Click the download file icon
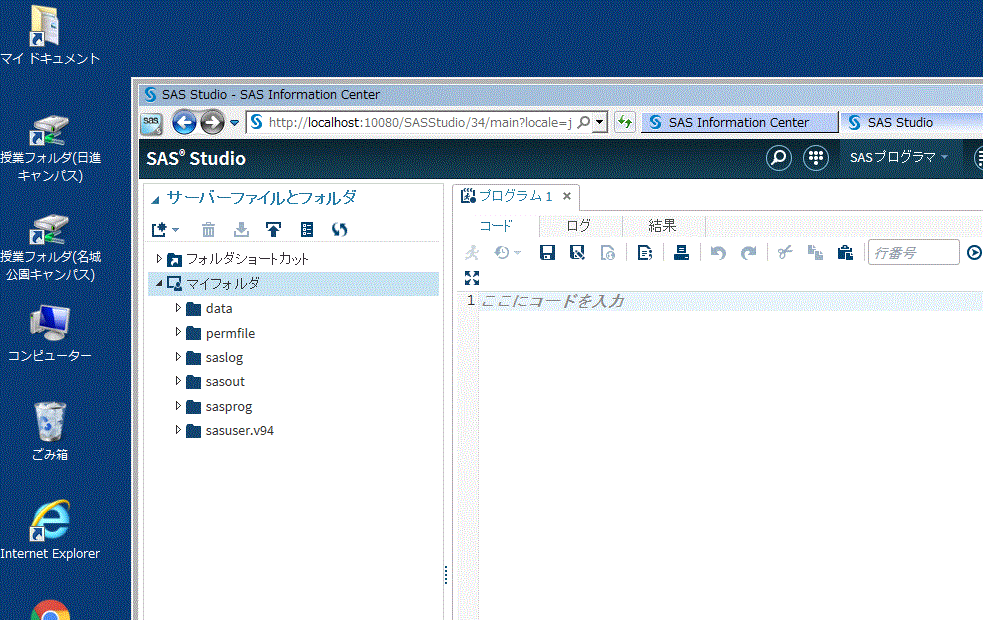This screenshot has width=983, height=620. click(241, 229)
